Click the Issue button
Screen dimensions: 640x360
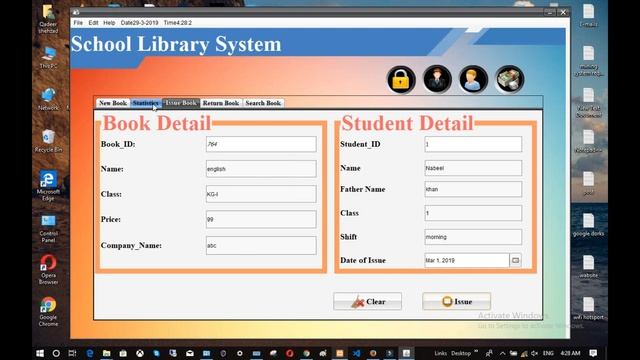(456, 302)
